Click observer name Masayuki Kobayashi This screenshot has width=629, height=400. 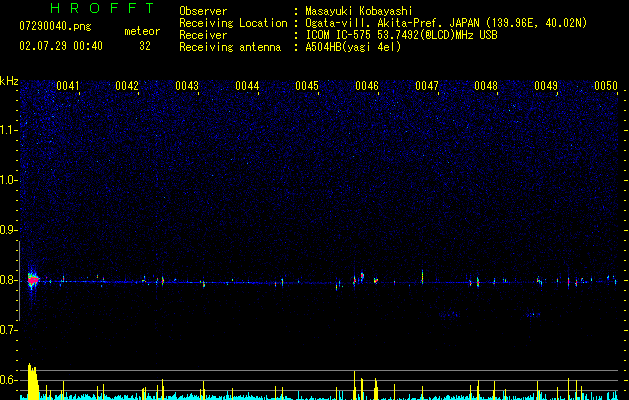(x=359, y=11)
